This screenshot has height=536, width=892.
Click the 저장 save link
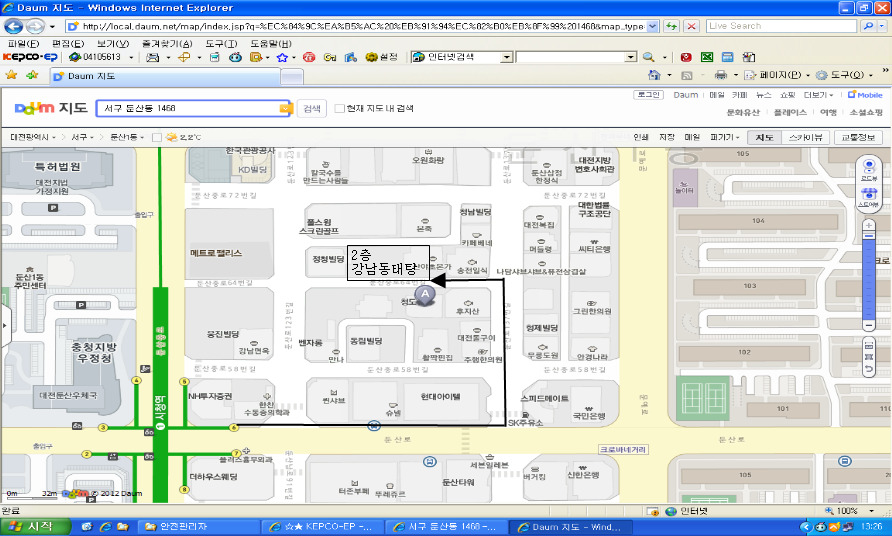coord(667,137)
